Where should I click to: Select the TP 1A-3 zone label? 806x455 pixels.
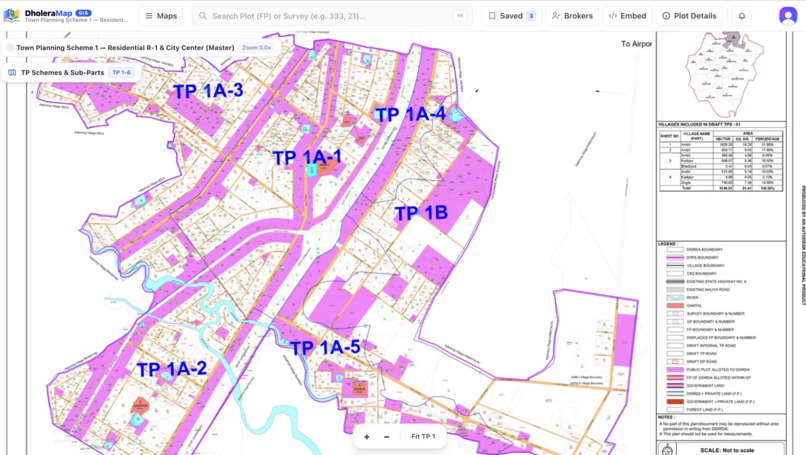pyautogui.click(x=208, y=91)
